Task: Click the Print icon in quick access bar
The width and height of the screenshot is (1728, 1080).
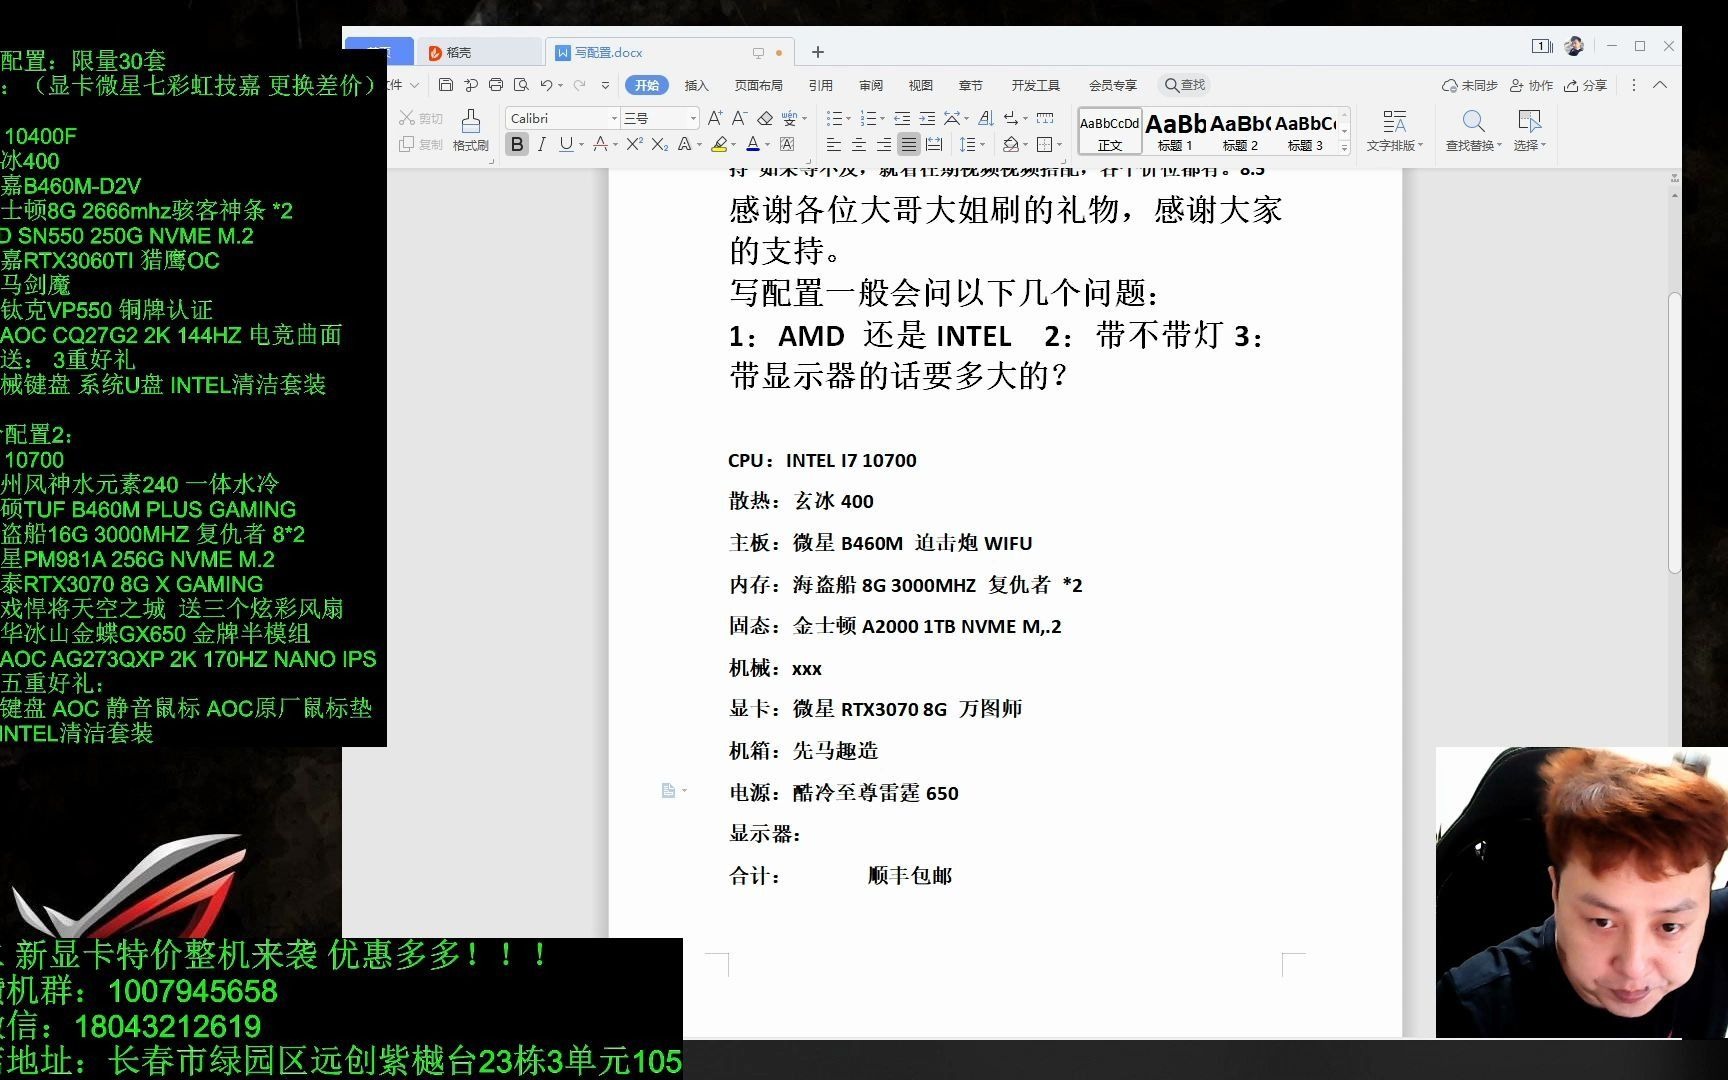Action: coord(496,85)
